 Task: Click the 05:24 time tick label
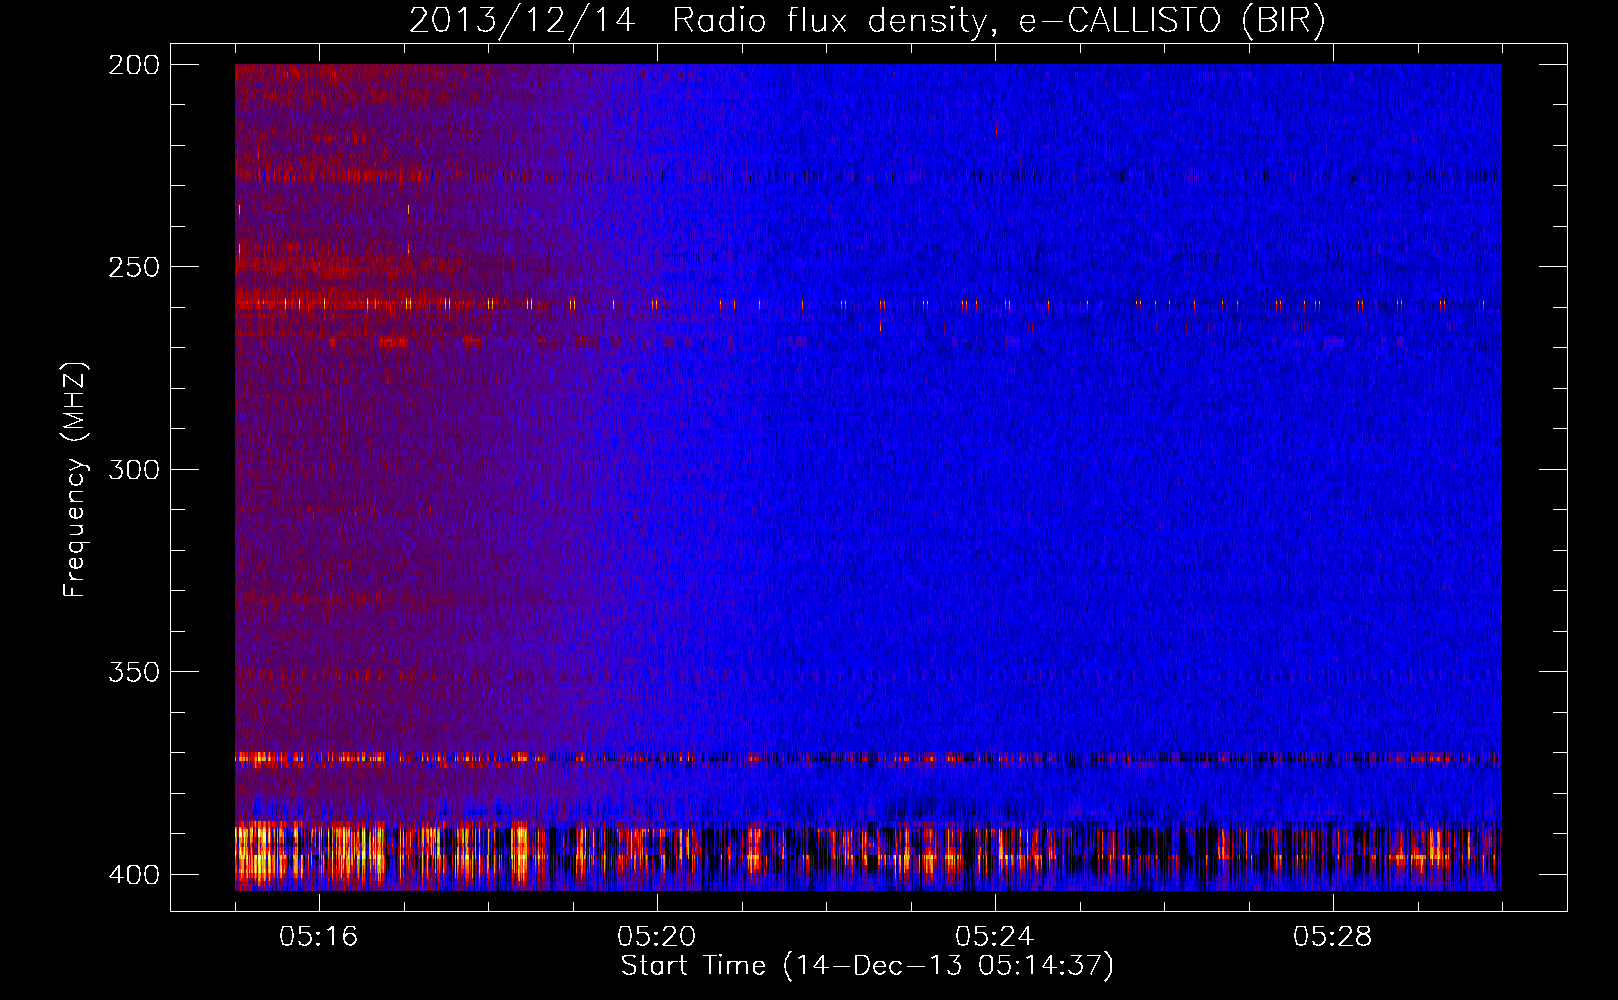995,936
